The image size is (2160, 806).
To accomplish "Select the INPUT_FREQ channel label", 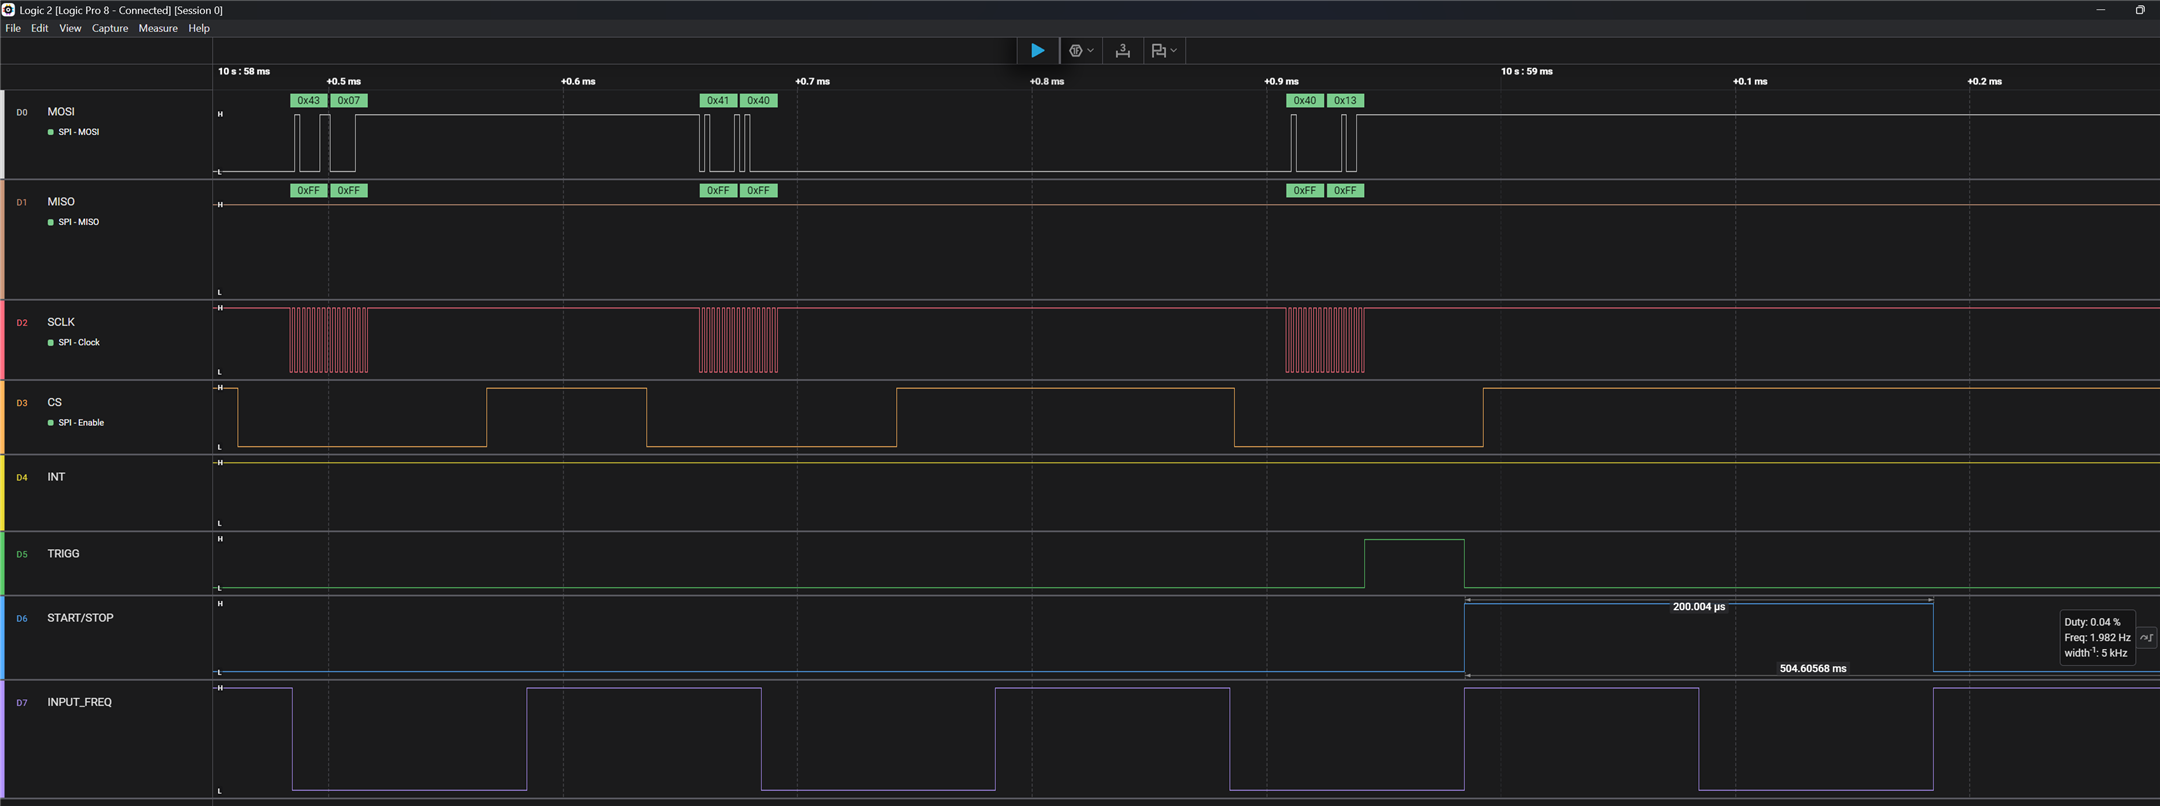I will [79, 702].
